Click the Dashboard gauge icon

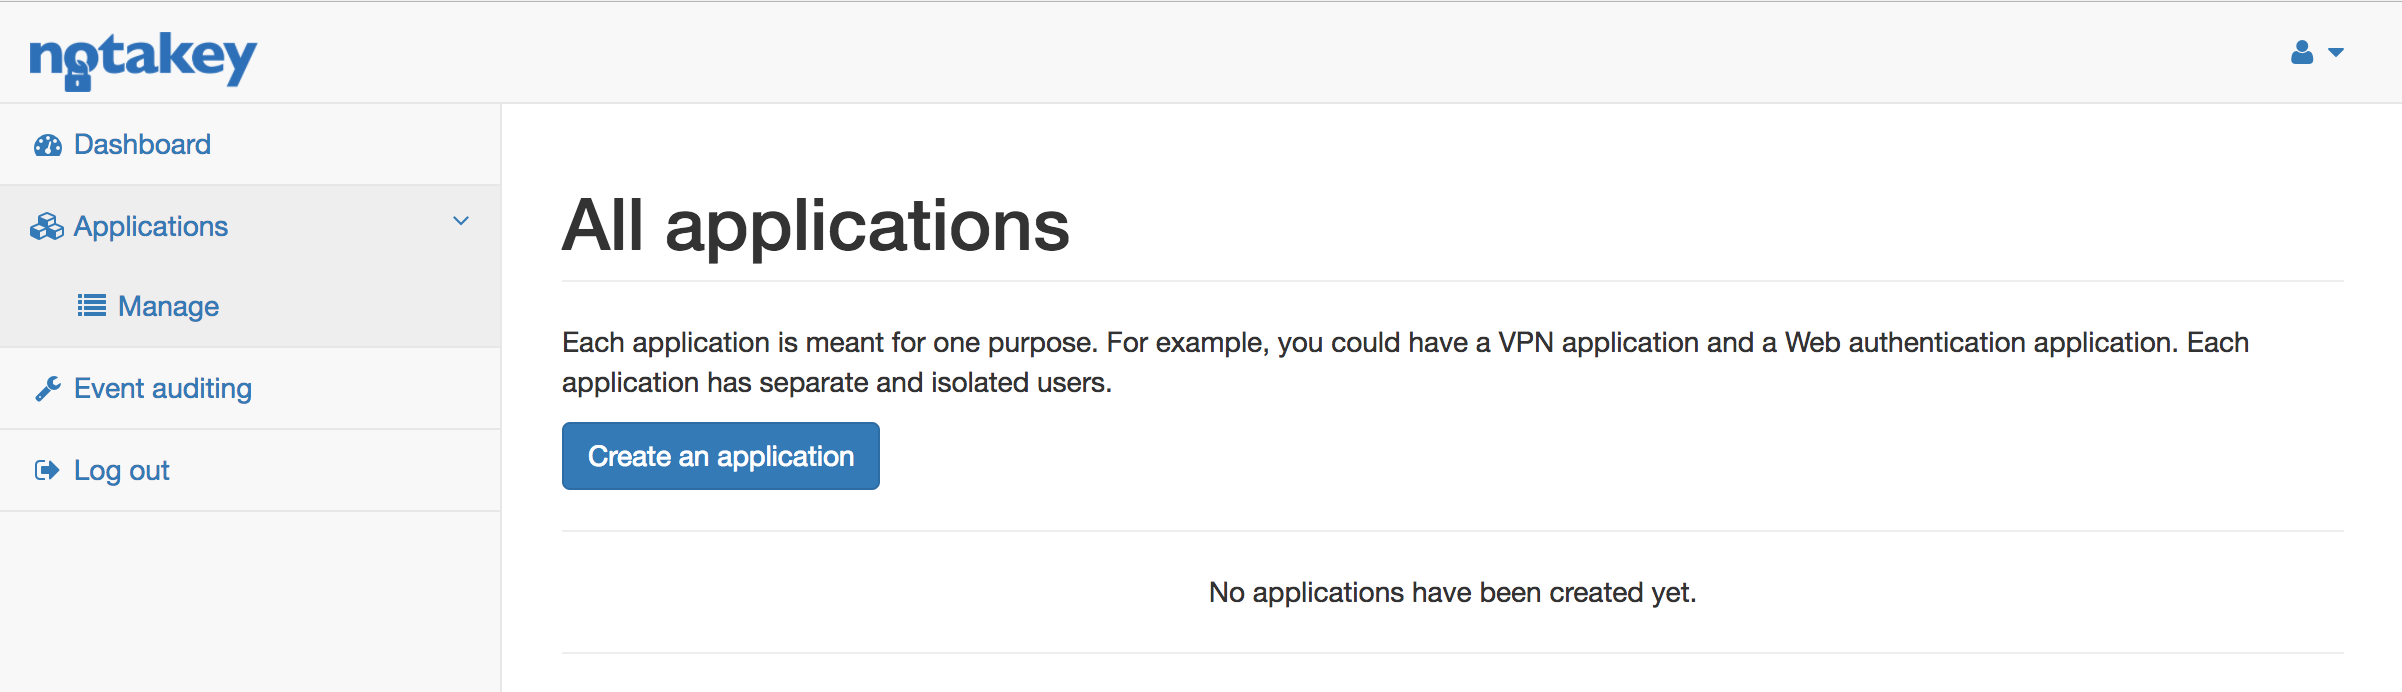(47, 145)
